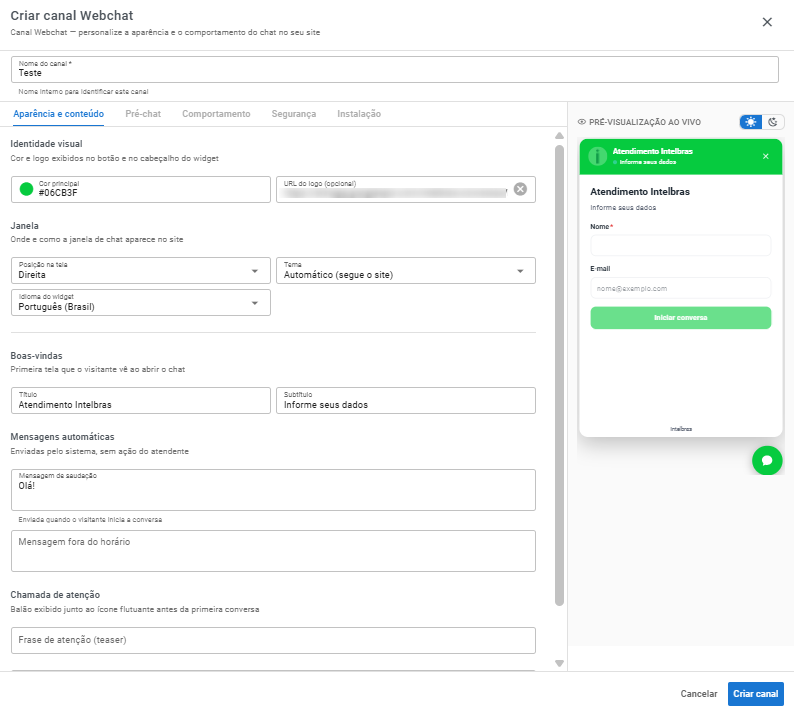Clear the logo URL field
This screenshot has height=712, width=794.
tap(520, 189)
